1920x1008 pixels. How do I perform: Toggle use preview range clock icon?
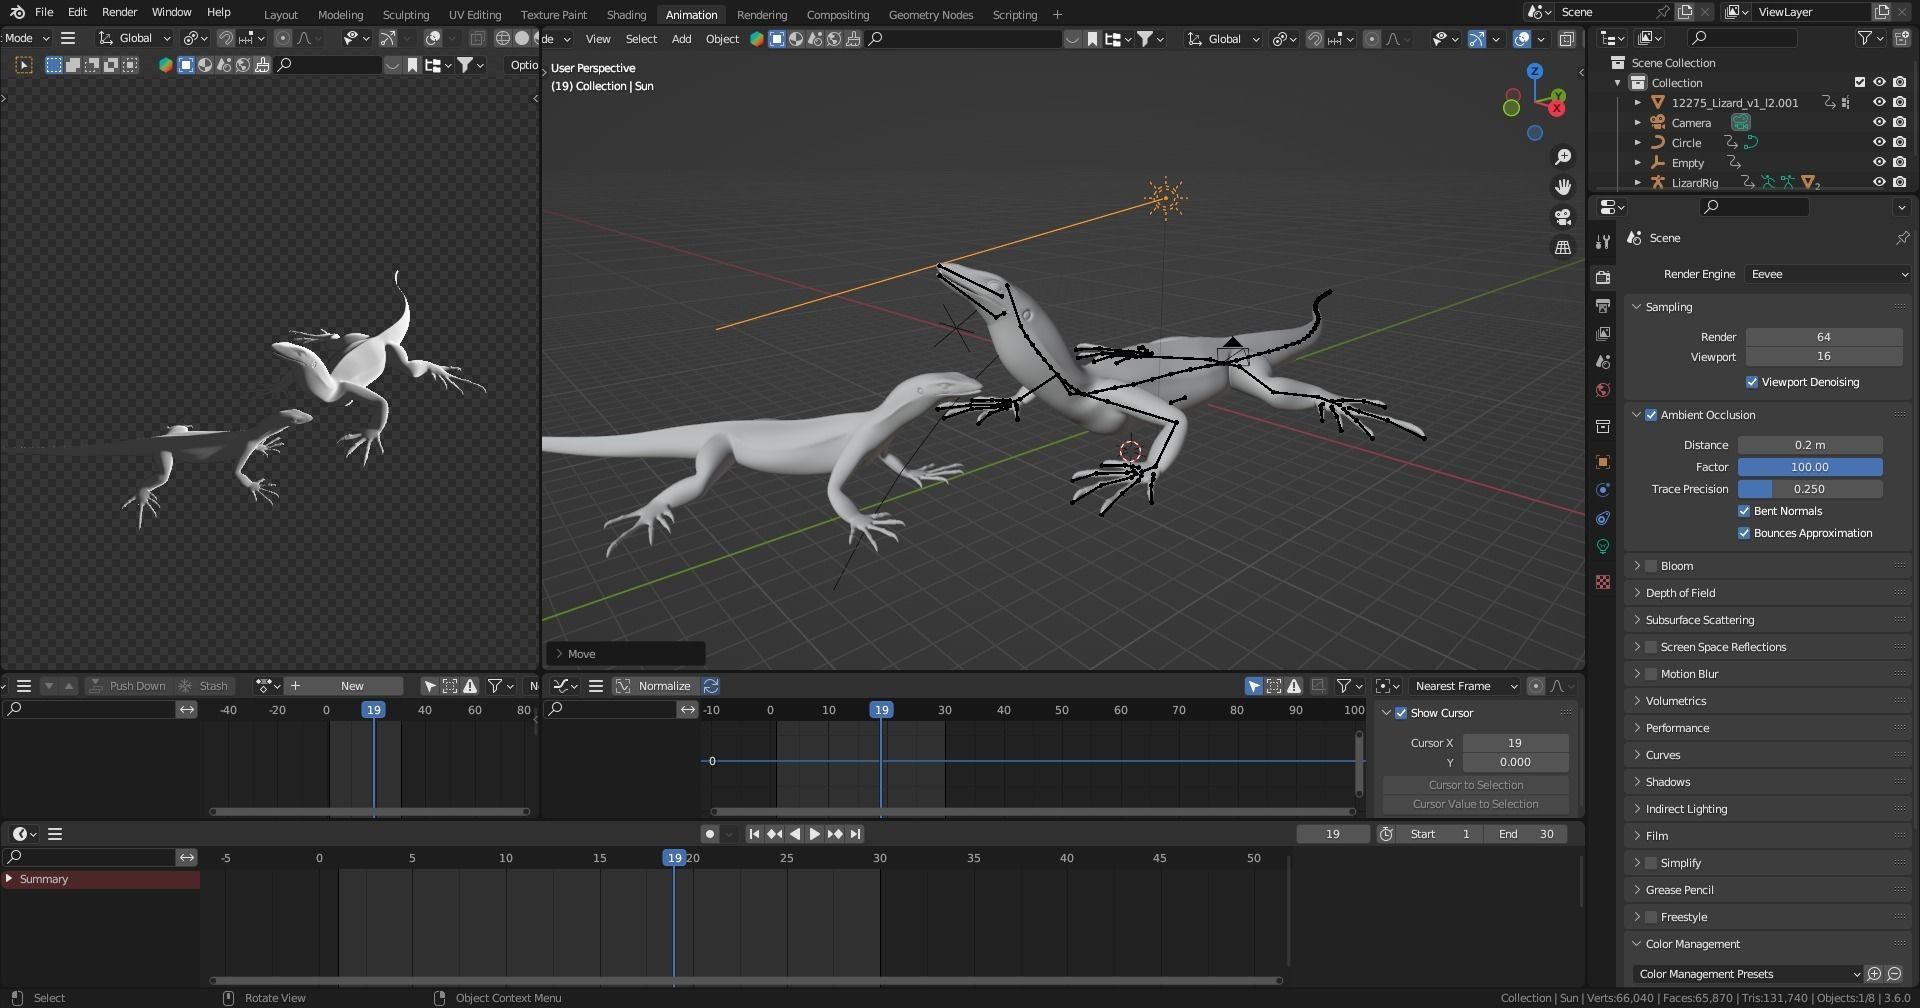coord(1386,834)
